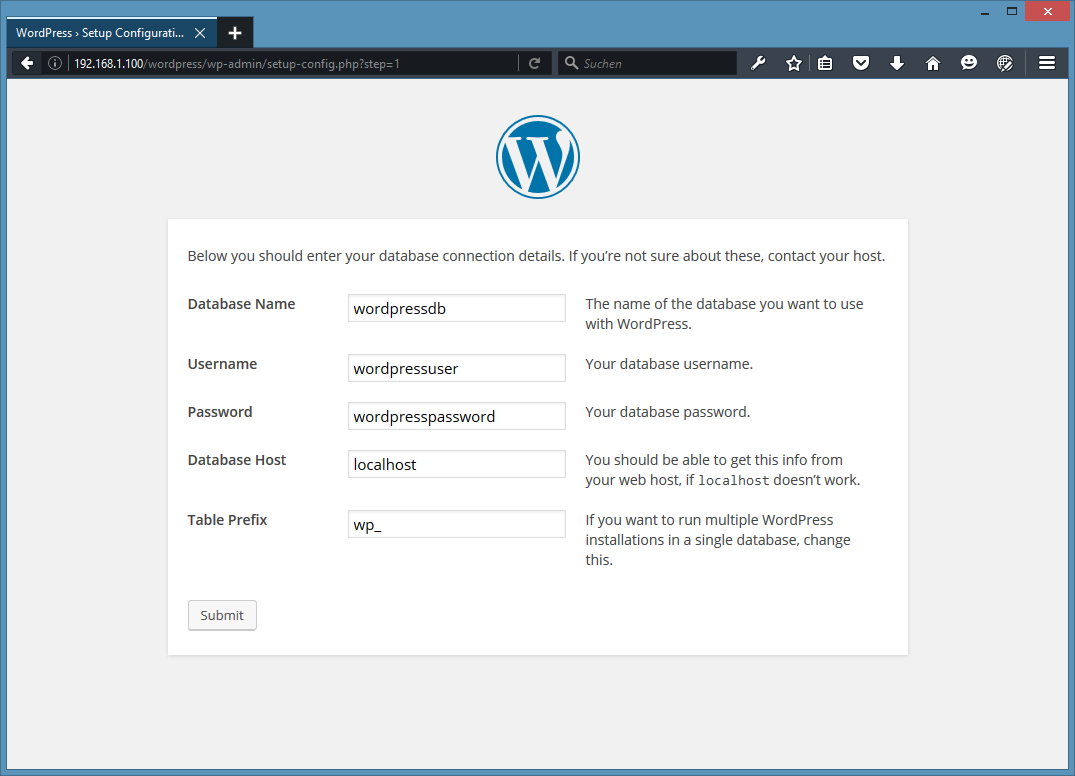Focus the Username field
1075x776 pixels.
click(x=457, y=368)
